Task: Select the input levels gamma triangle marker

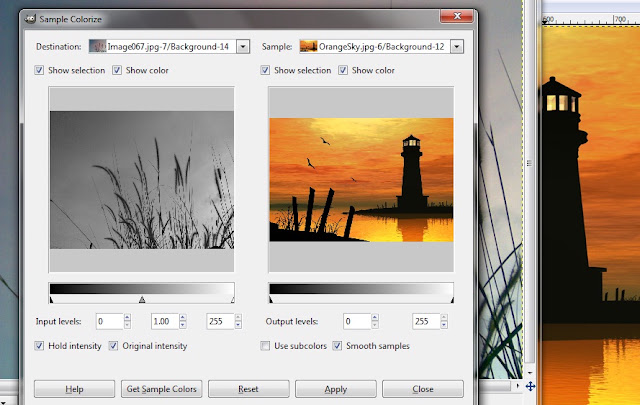Action: click(x=142, y=300)
